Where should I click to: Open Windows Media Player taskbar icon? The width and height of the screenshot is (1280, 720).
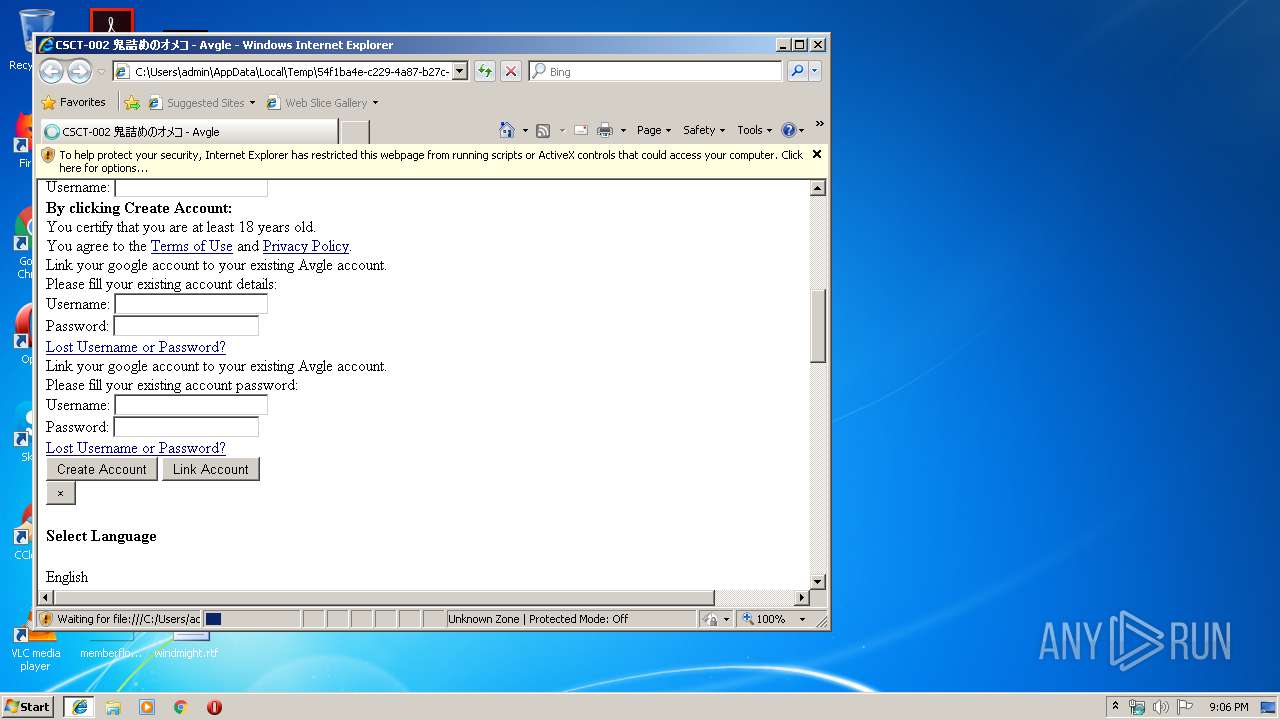coord(147,706)
